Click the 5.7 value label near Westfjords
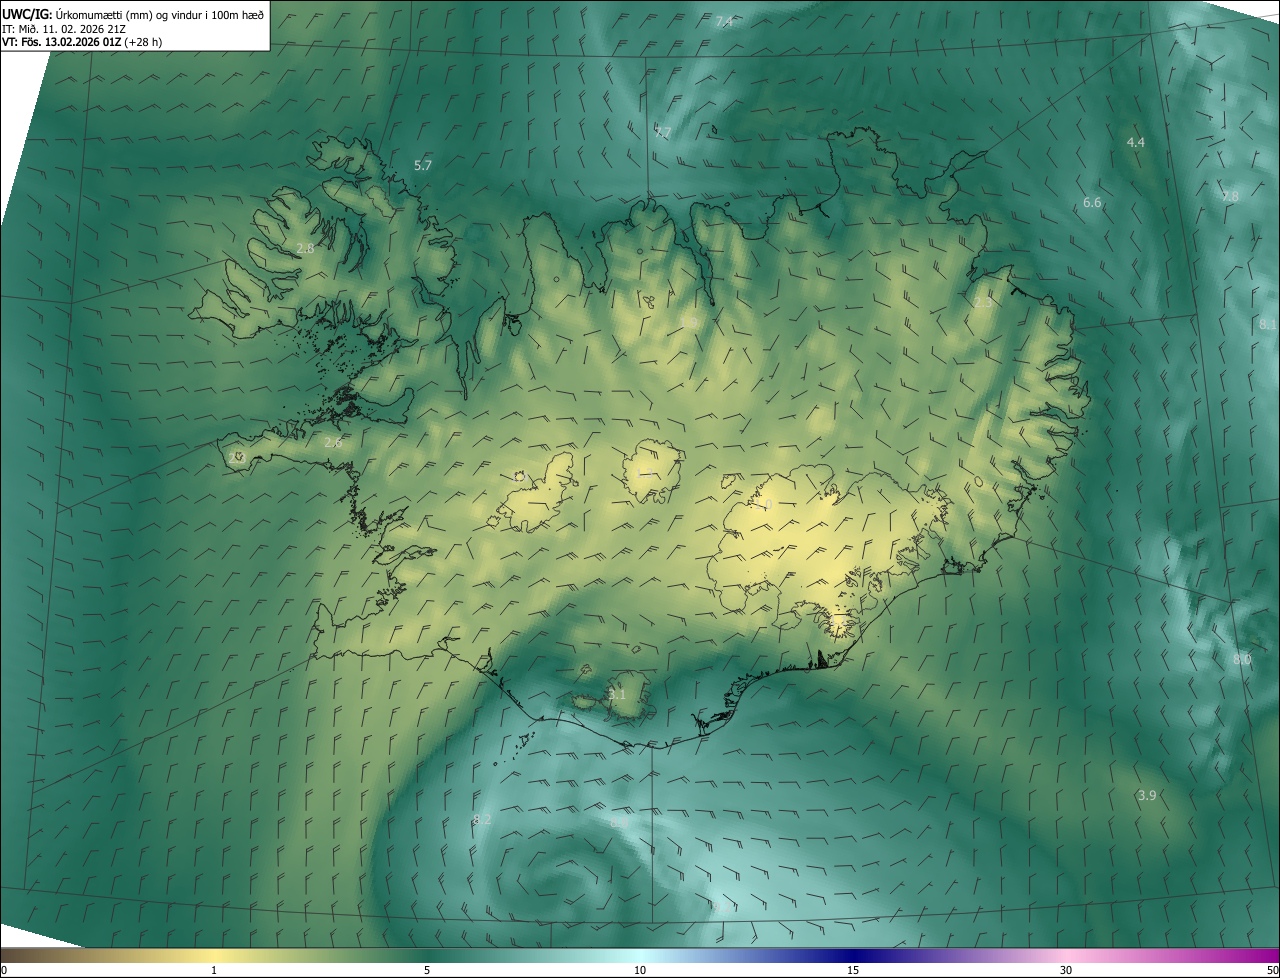 coord(423,166)
